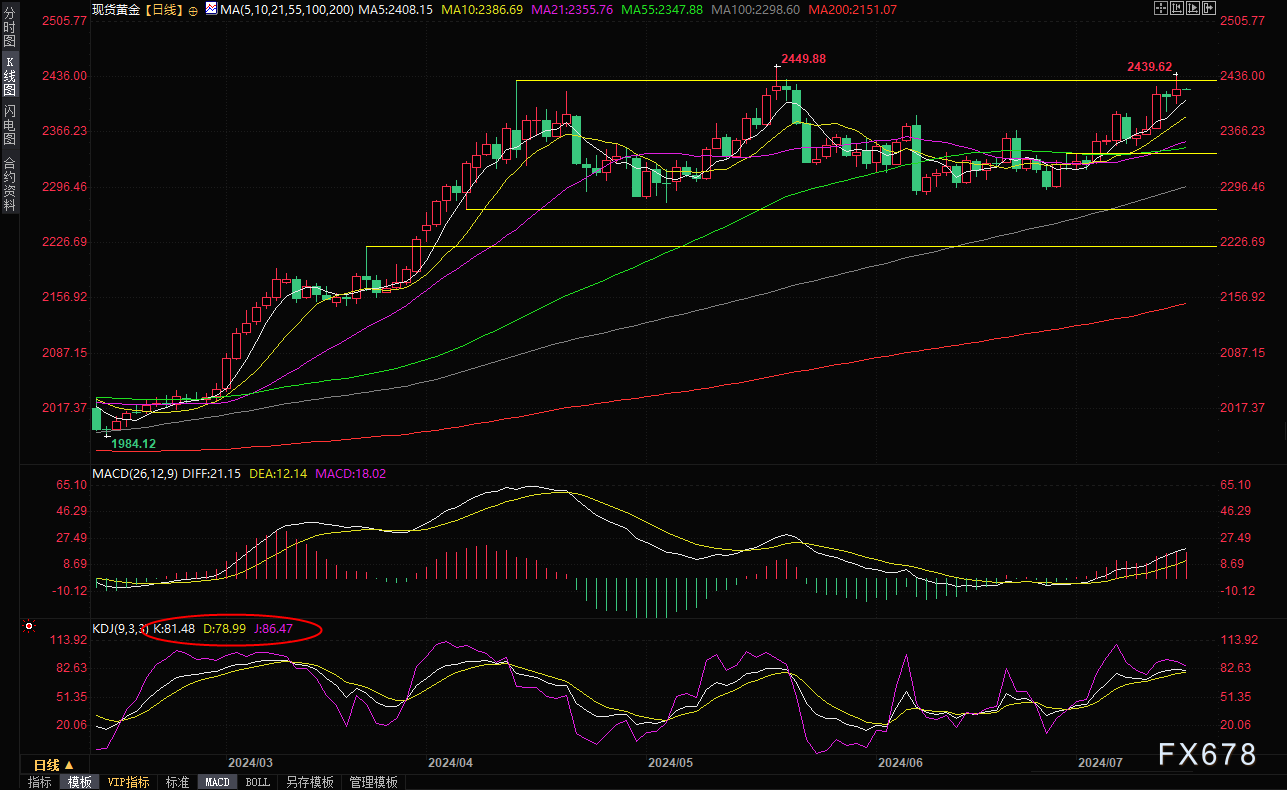Click the red sun icon beside KDJ
1287x790 pixels.
coord(29,627)
